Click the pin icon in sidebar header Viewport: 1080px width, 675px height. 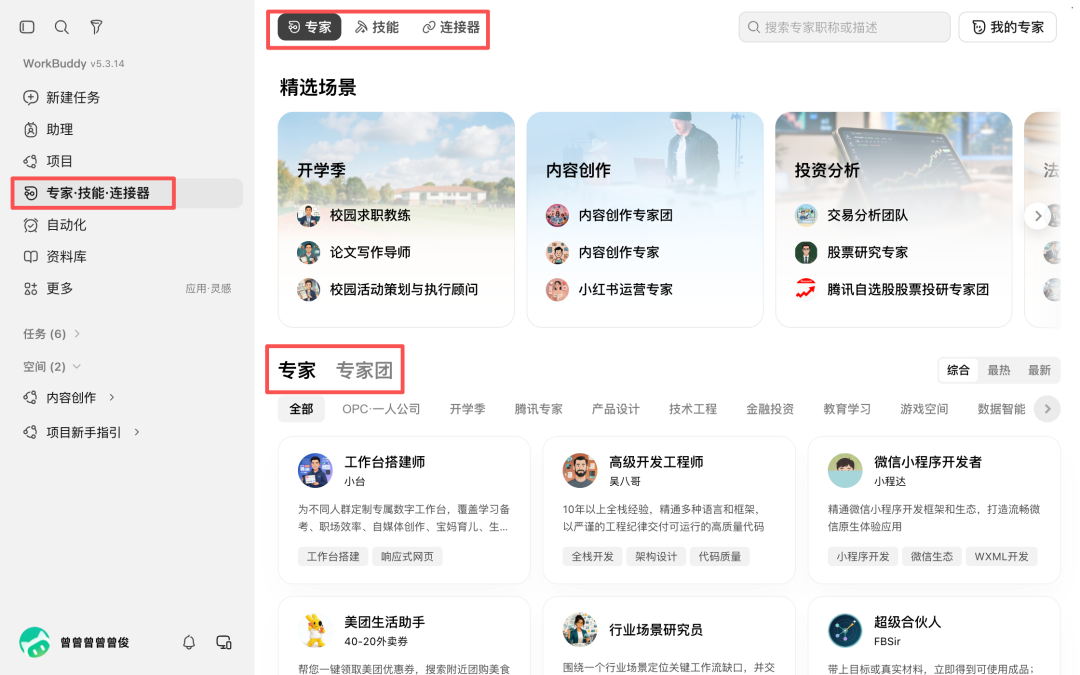tap(96, 27)
